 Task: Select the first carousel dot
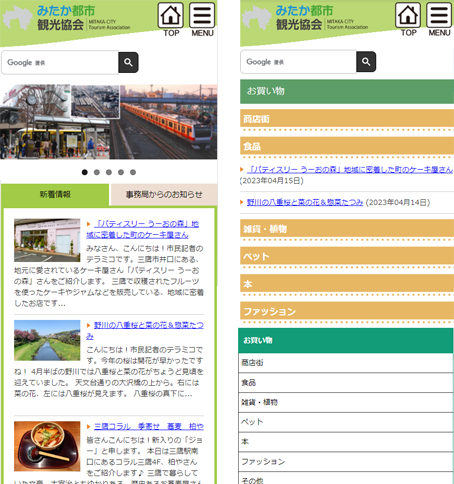tap(85, 172)
